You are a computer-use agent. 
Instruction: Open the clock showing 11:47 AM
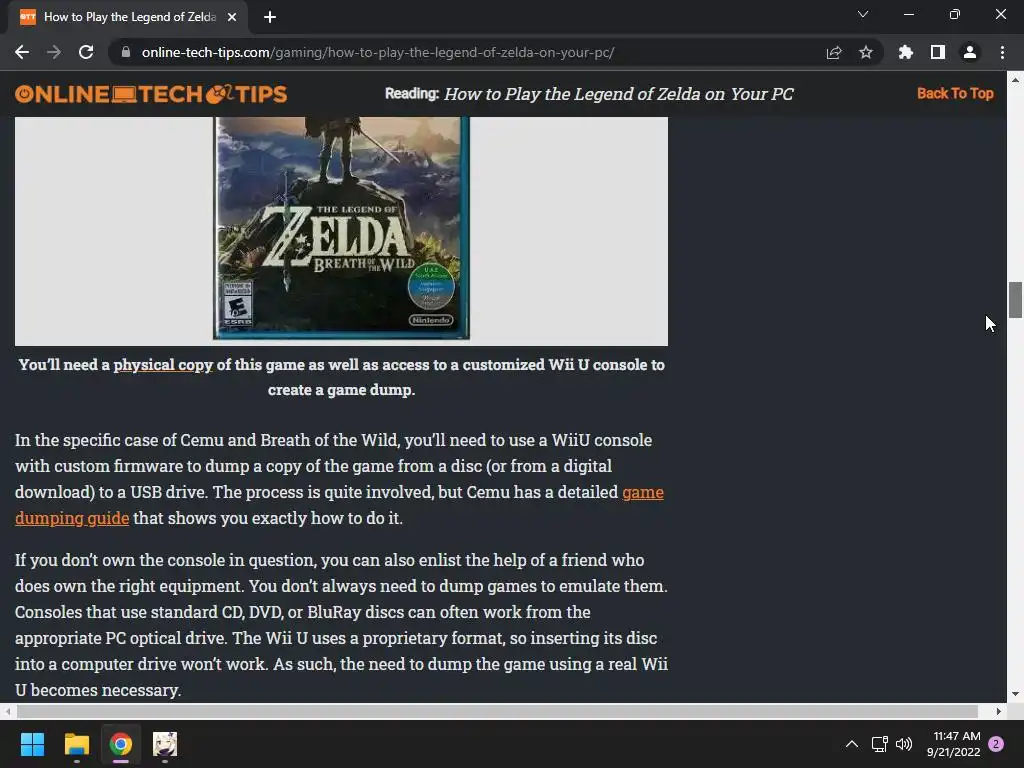953,744
